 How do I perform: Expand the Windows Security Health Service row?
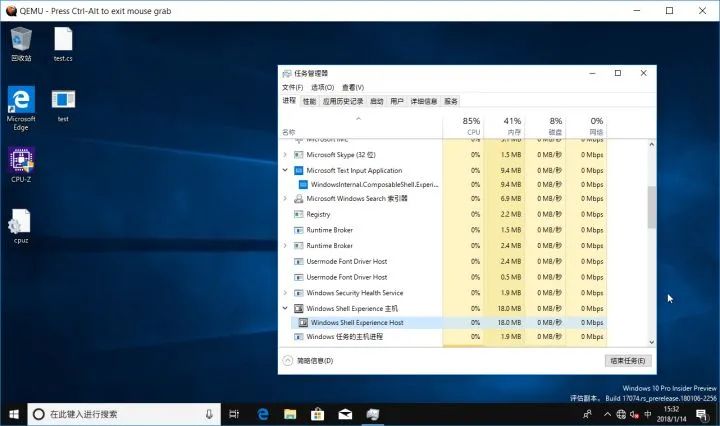pos(285,293)
